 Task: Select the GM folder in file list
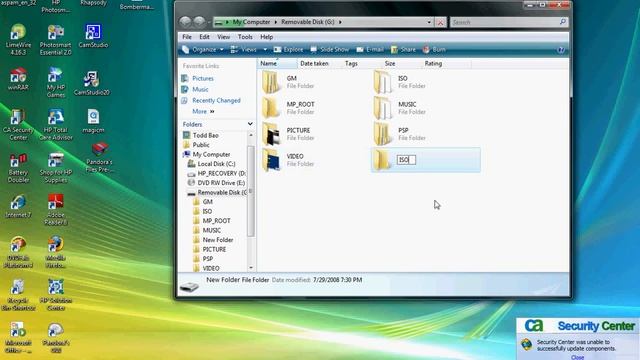[288, 82]
